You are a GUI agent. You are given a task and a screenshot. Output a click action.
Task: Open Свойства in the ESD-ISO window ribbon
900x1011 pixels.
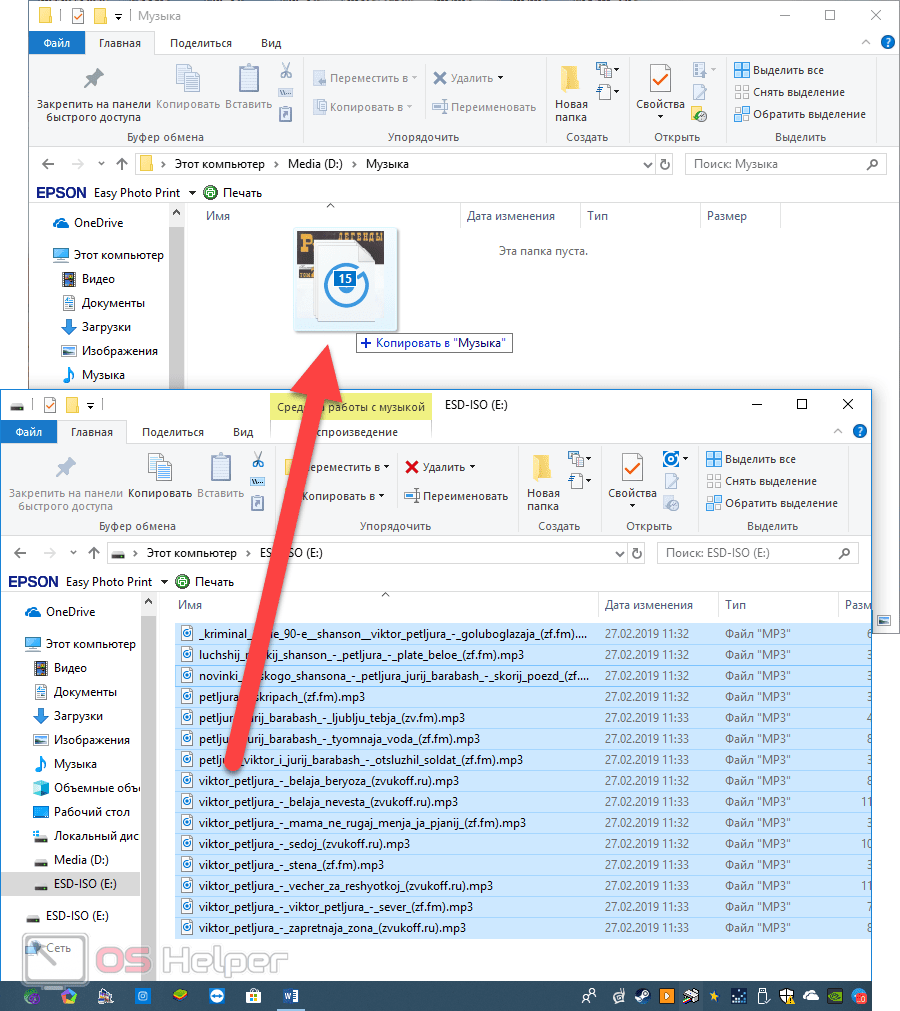click(632, 480)
